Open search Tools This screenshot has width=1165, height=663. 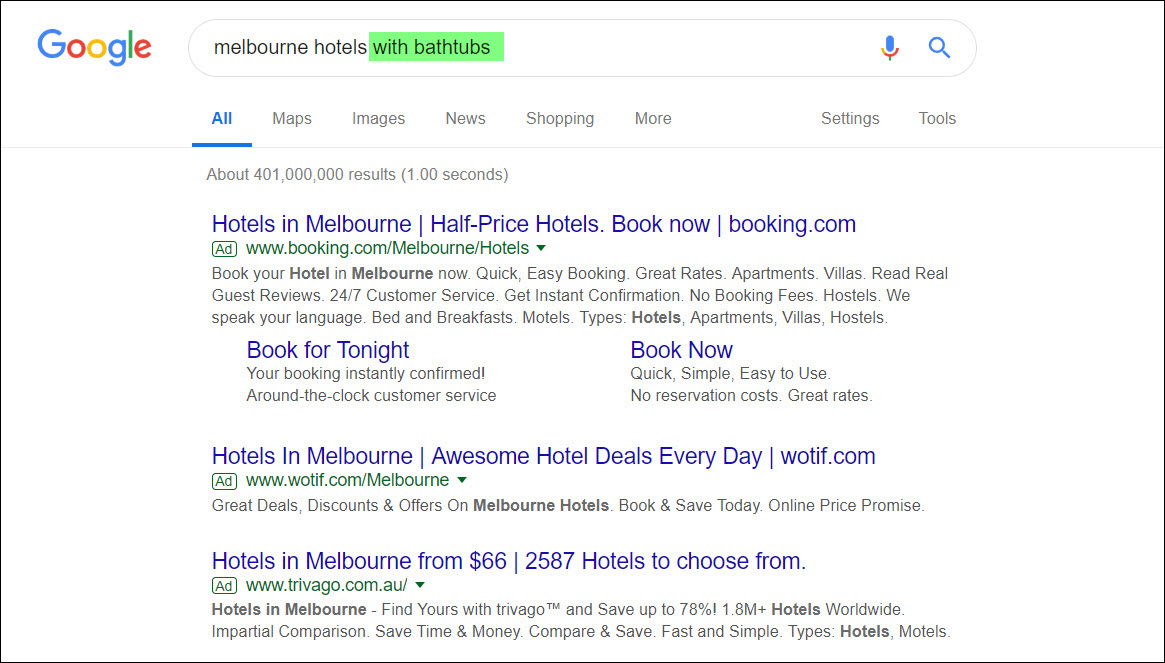[x=936, y=118]
